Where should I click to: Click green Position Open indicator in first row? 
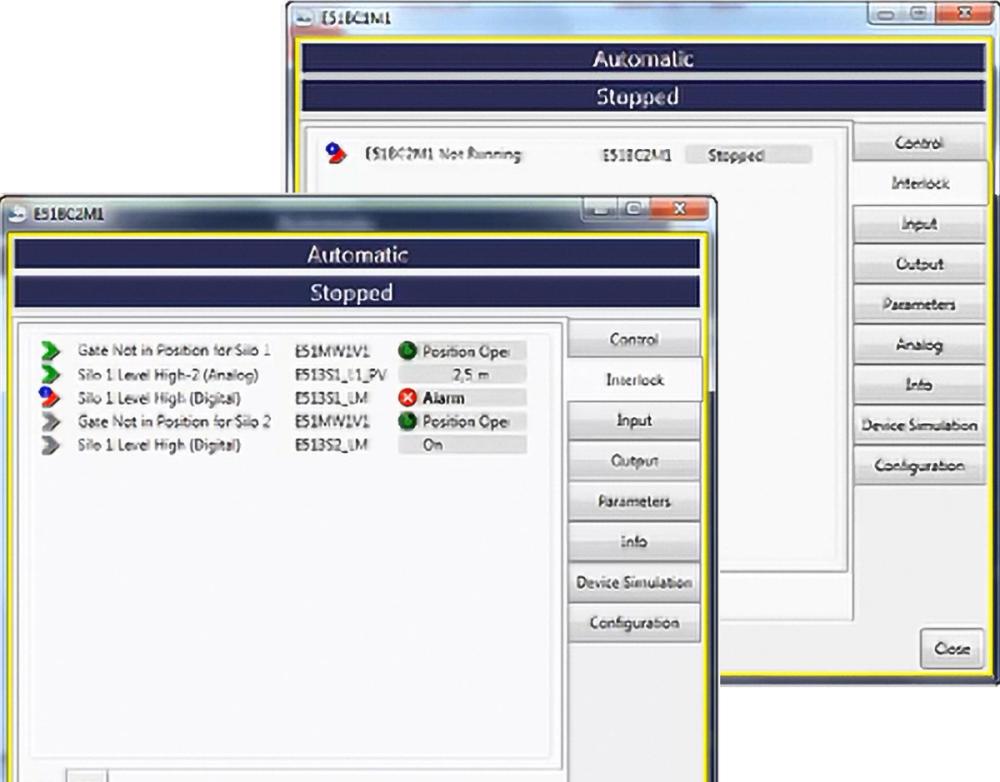(x=408, y=351)
